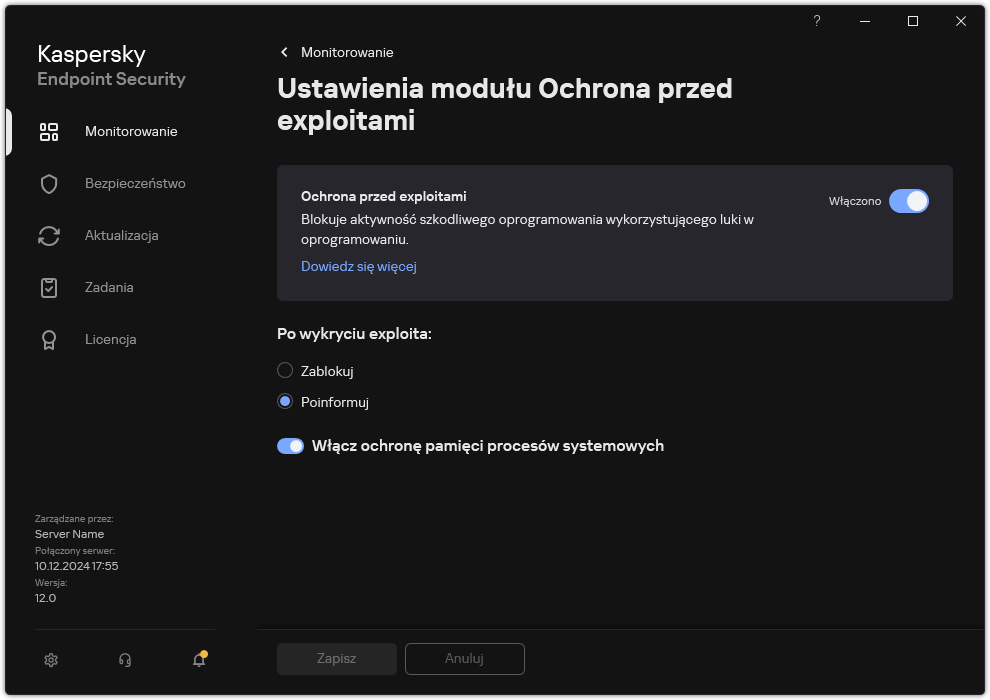Cancel changes using Anuluj

click(464, 658)
